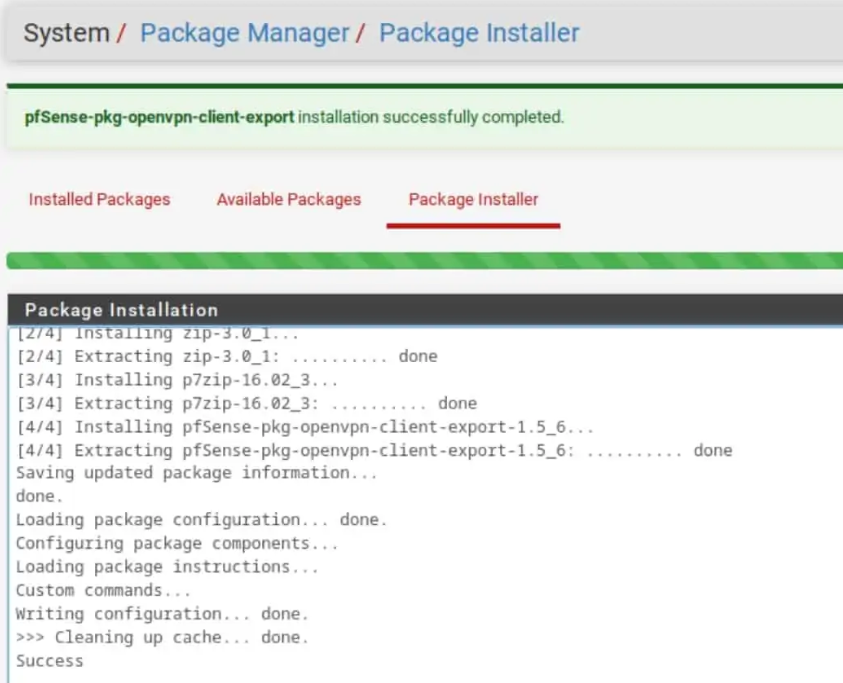Click '[4/4] Extracting pfSense-pkg-openvpn-client-export-1.5_6' line
This screenshot has width=843, height=683.
pyautogui.click(x=374, y=450)
